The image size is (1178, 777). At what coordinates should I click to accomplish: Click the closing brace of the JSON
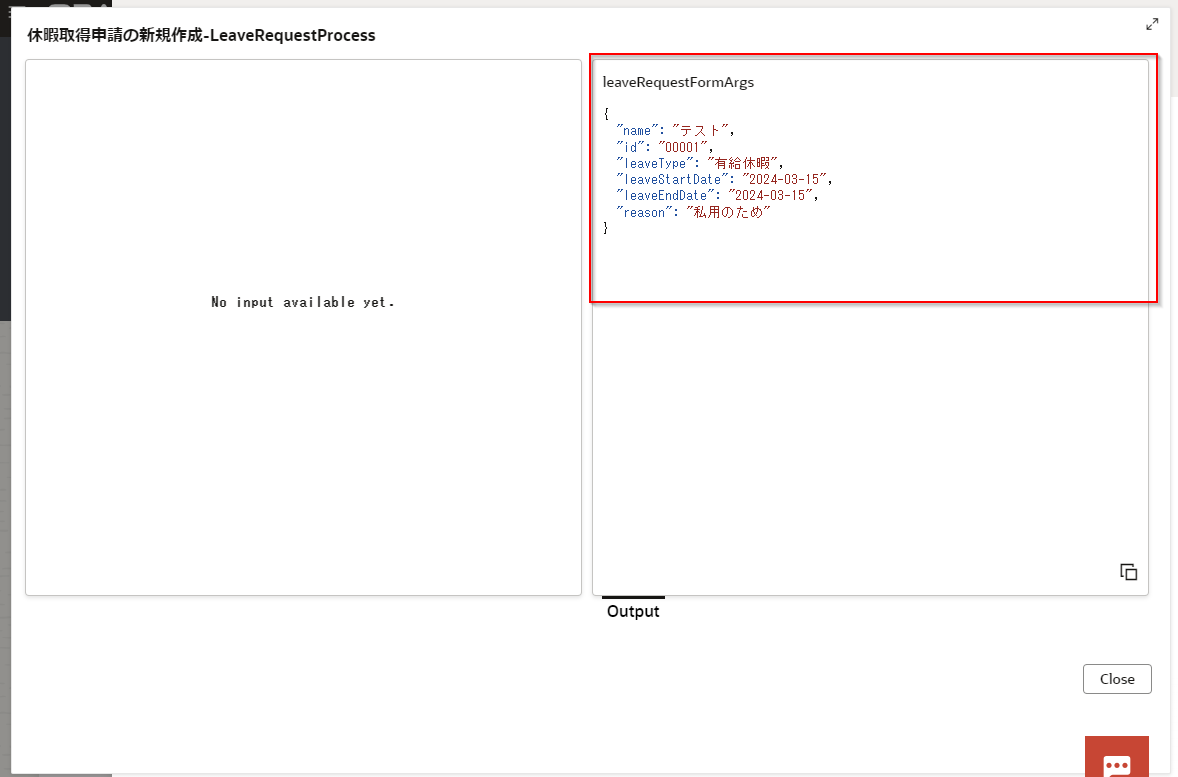[x=606, y=228]
